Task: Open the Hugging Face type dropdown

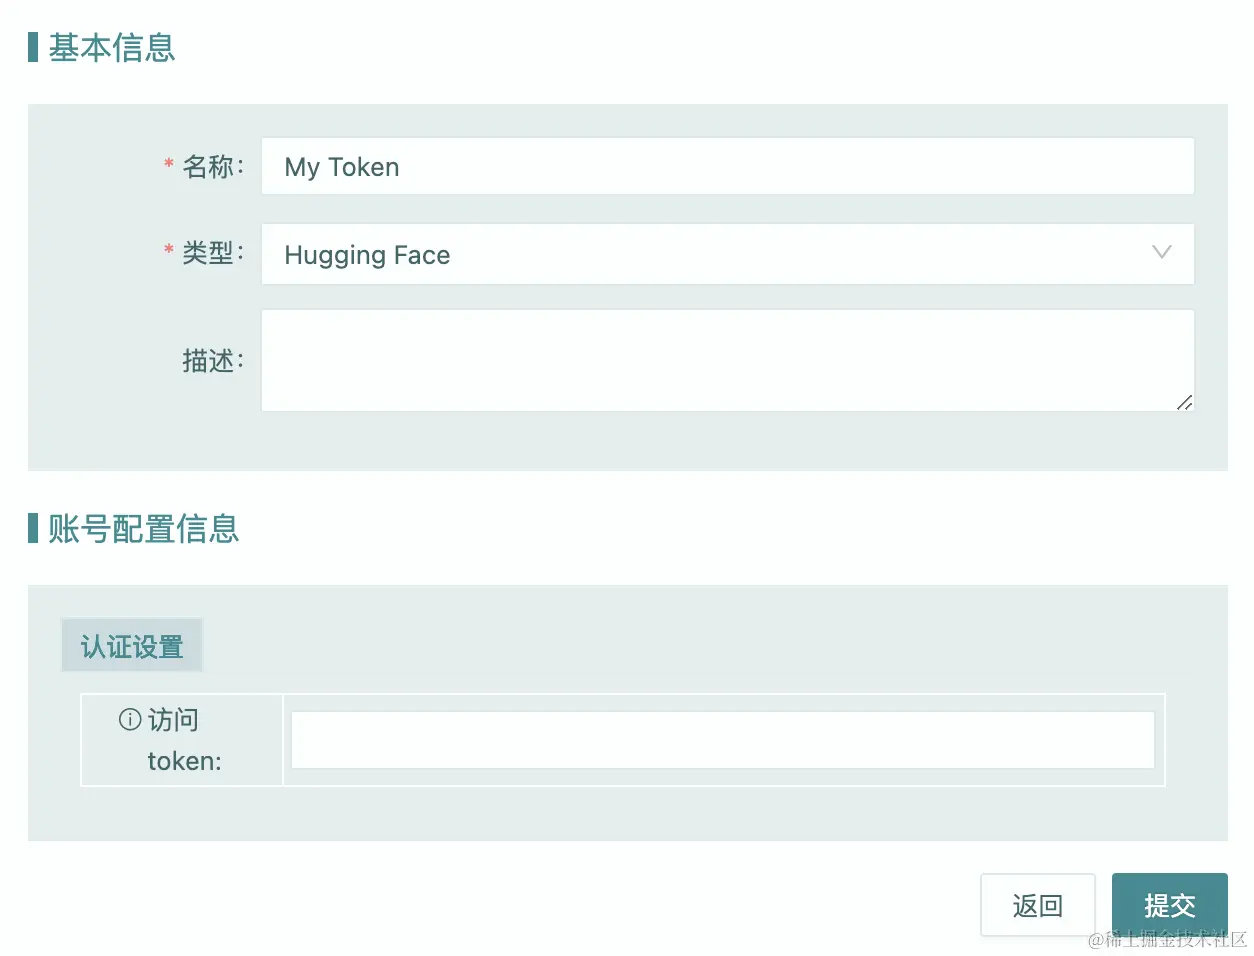Action: point(728,254)
